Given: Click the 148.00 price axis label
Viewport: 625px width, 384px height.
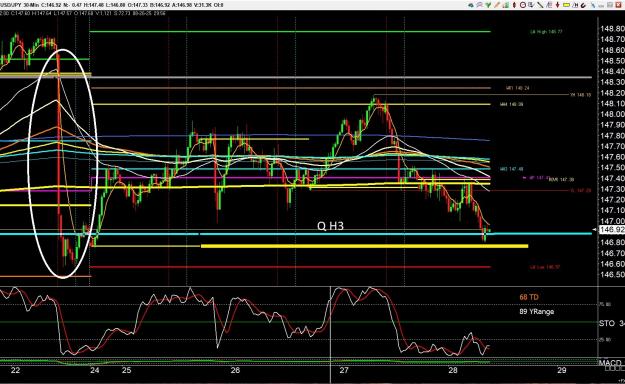Looking at the screenshot, I should (612, 114).
